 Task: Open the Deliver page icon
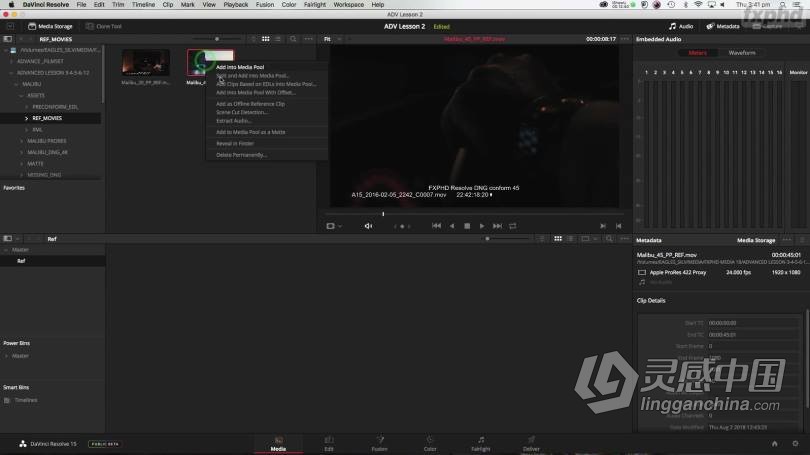[531, 443]
